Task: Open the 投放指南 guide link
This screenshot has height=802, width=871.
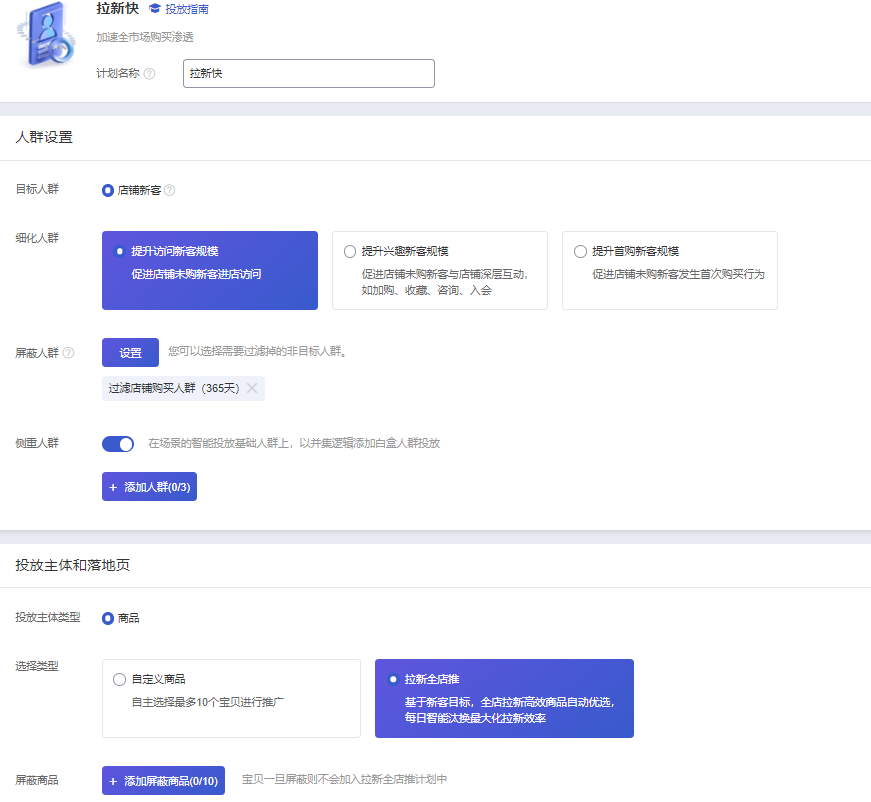Action: (x=187, y=9)
